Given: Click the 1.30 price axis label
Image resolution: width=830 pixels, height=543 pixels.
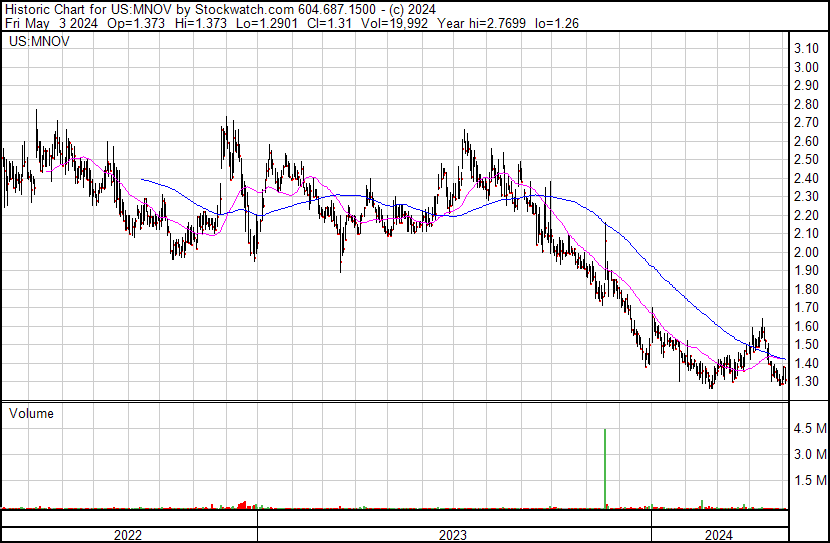Looking at the screenshot, I should 806,382.
